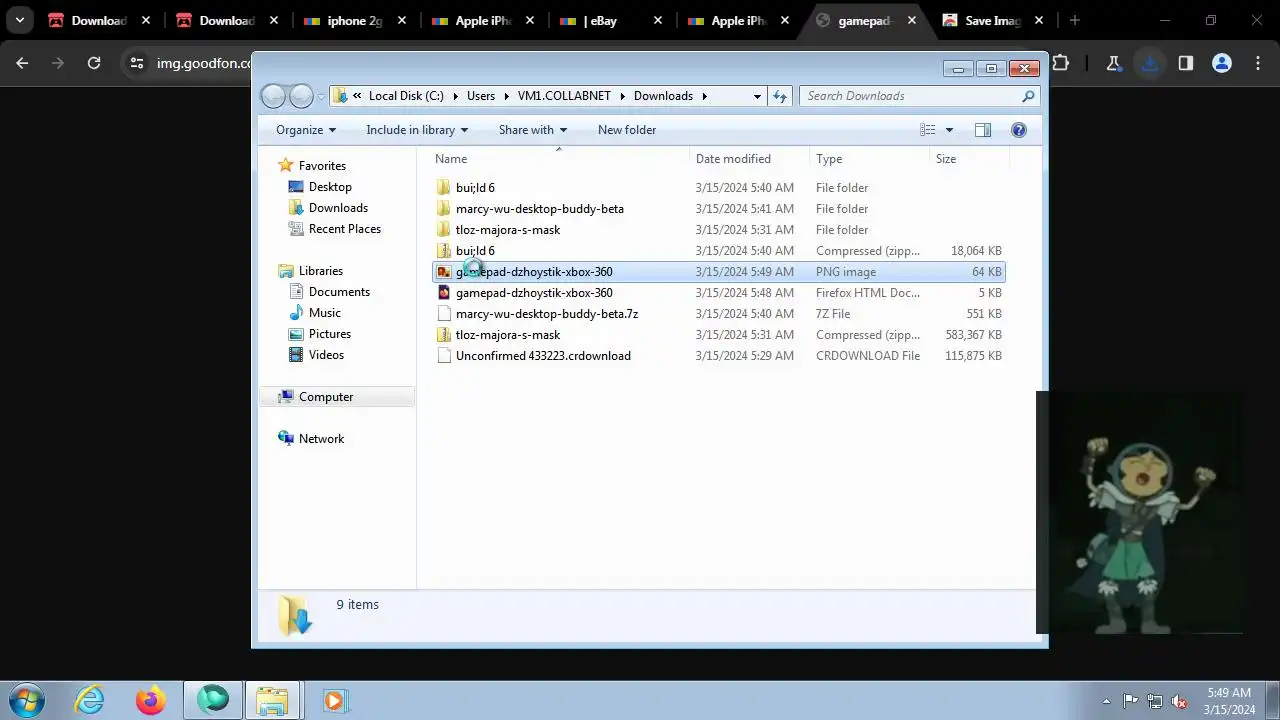This screenshot has width=1280, height=720.
Task: Select gamepad-dzhoystik-xbox-360 Firefox HTML document
Action: (719, 293)
